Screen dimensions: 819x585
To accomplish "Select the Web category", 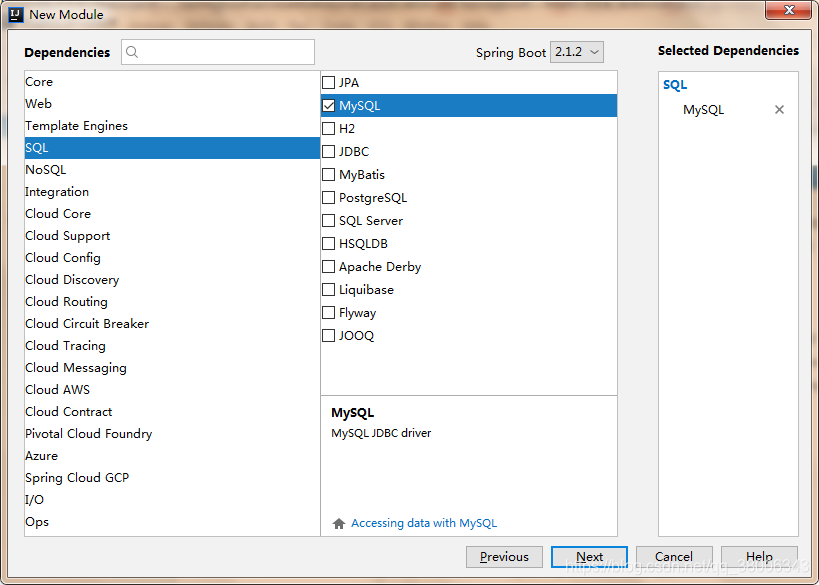I will click(172, 104).
